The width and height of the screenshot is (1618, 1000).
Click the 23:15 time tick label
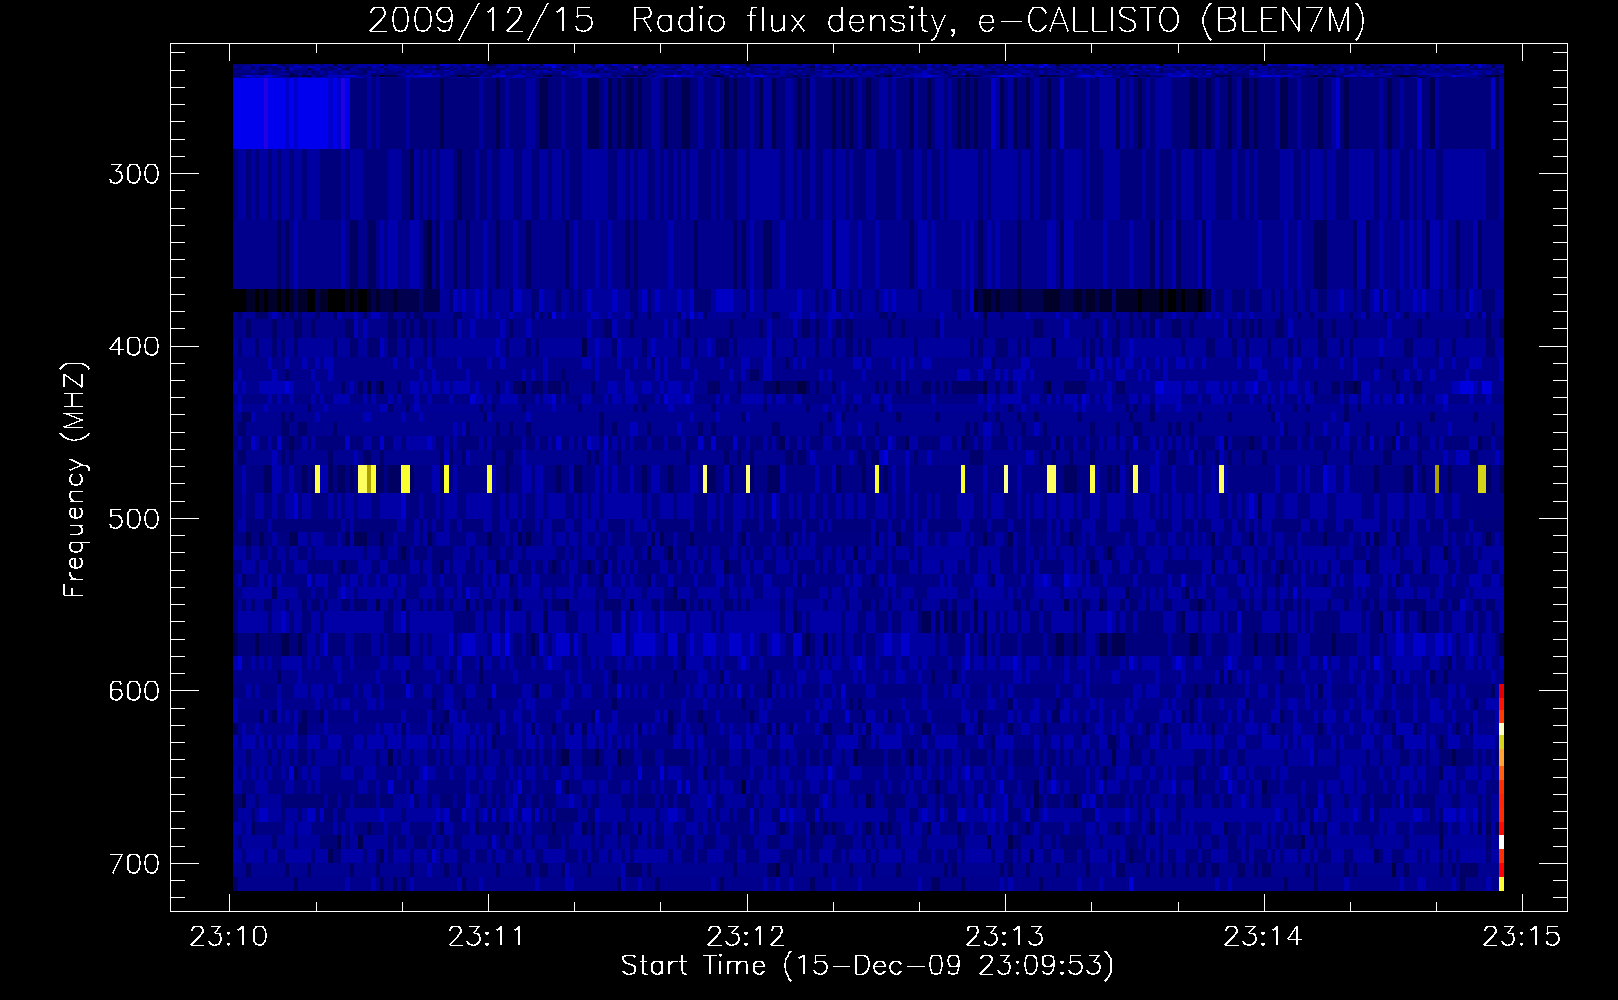1521,937
